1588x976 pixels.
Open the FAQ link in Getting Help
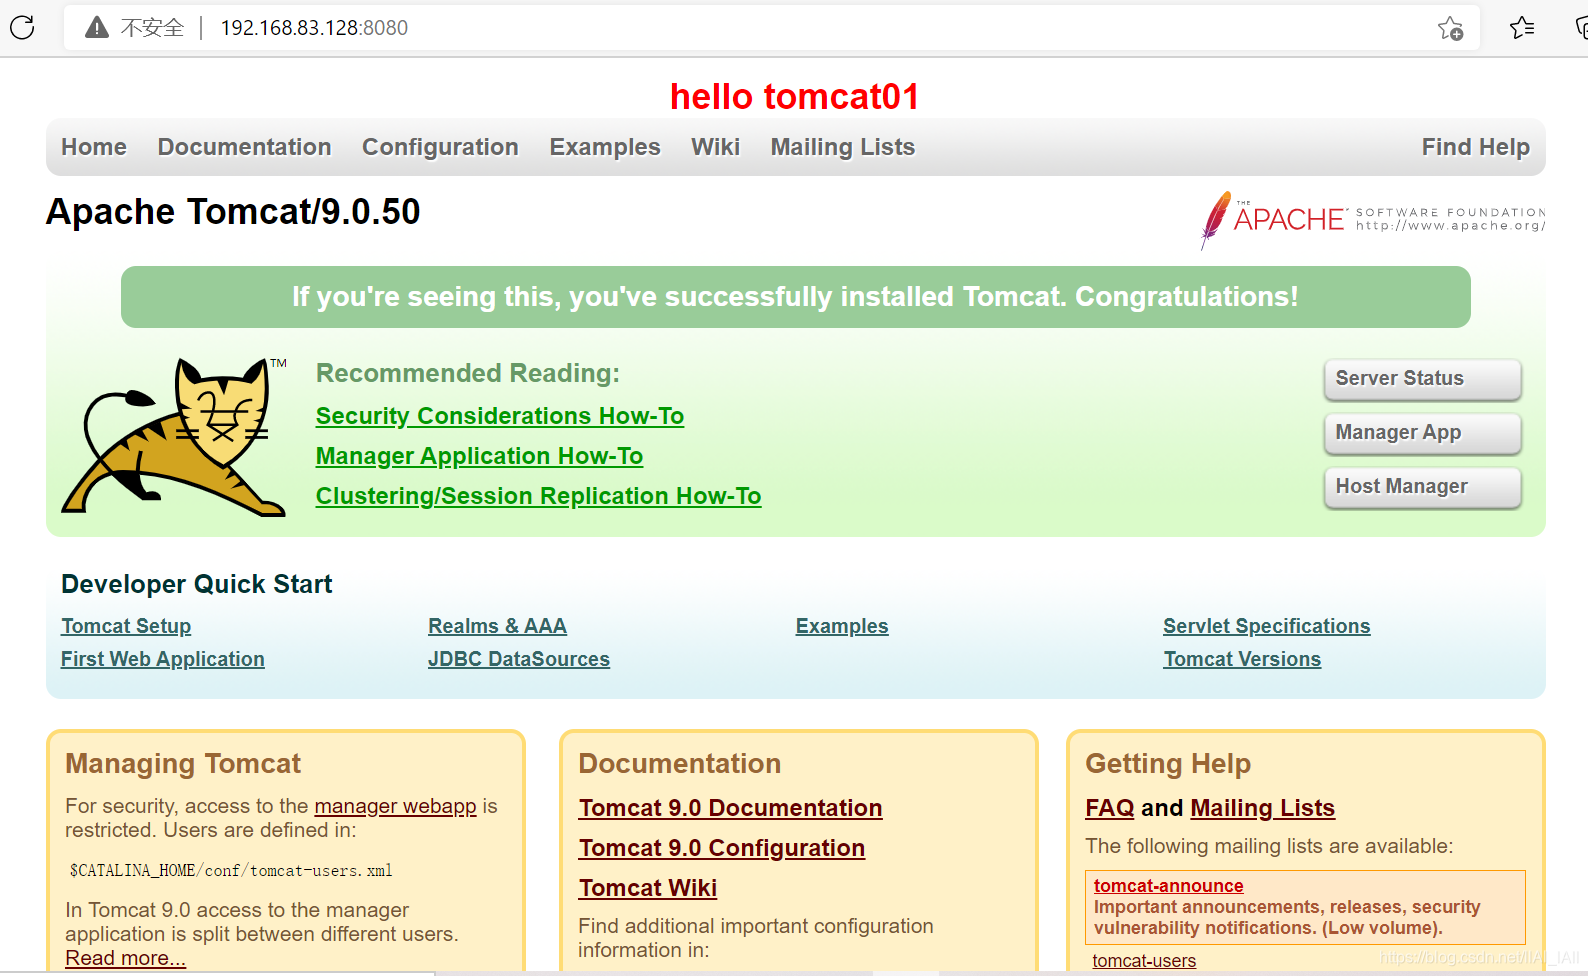point(1110,808)
